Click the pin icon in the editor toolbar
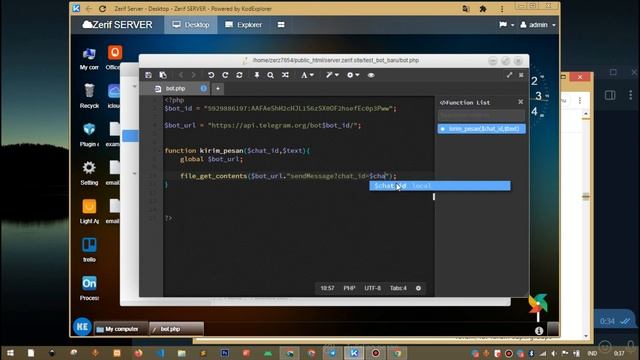Screen dimensions: 640x360 (x=256, y=75)
